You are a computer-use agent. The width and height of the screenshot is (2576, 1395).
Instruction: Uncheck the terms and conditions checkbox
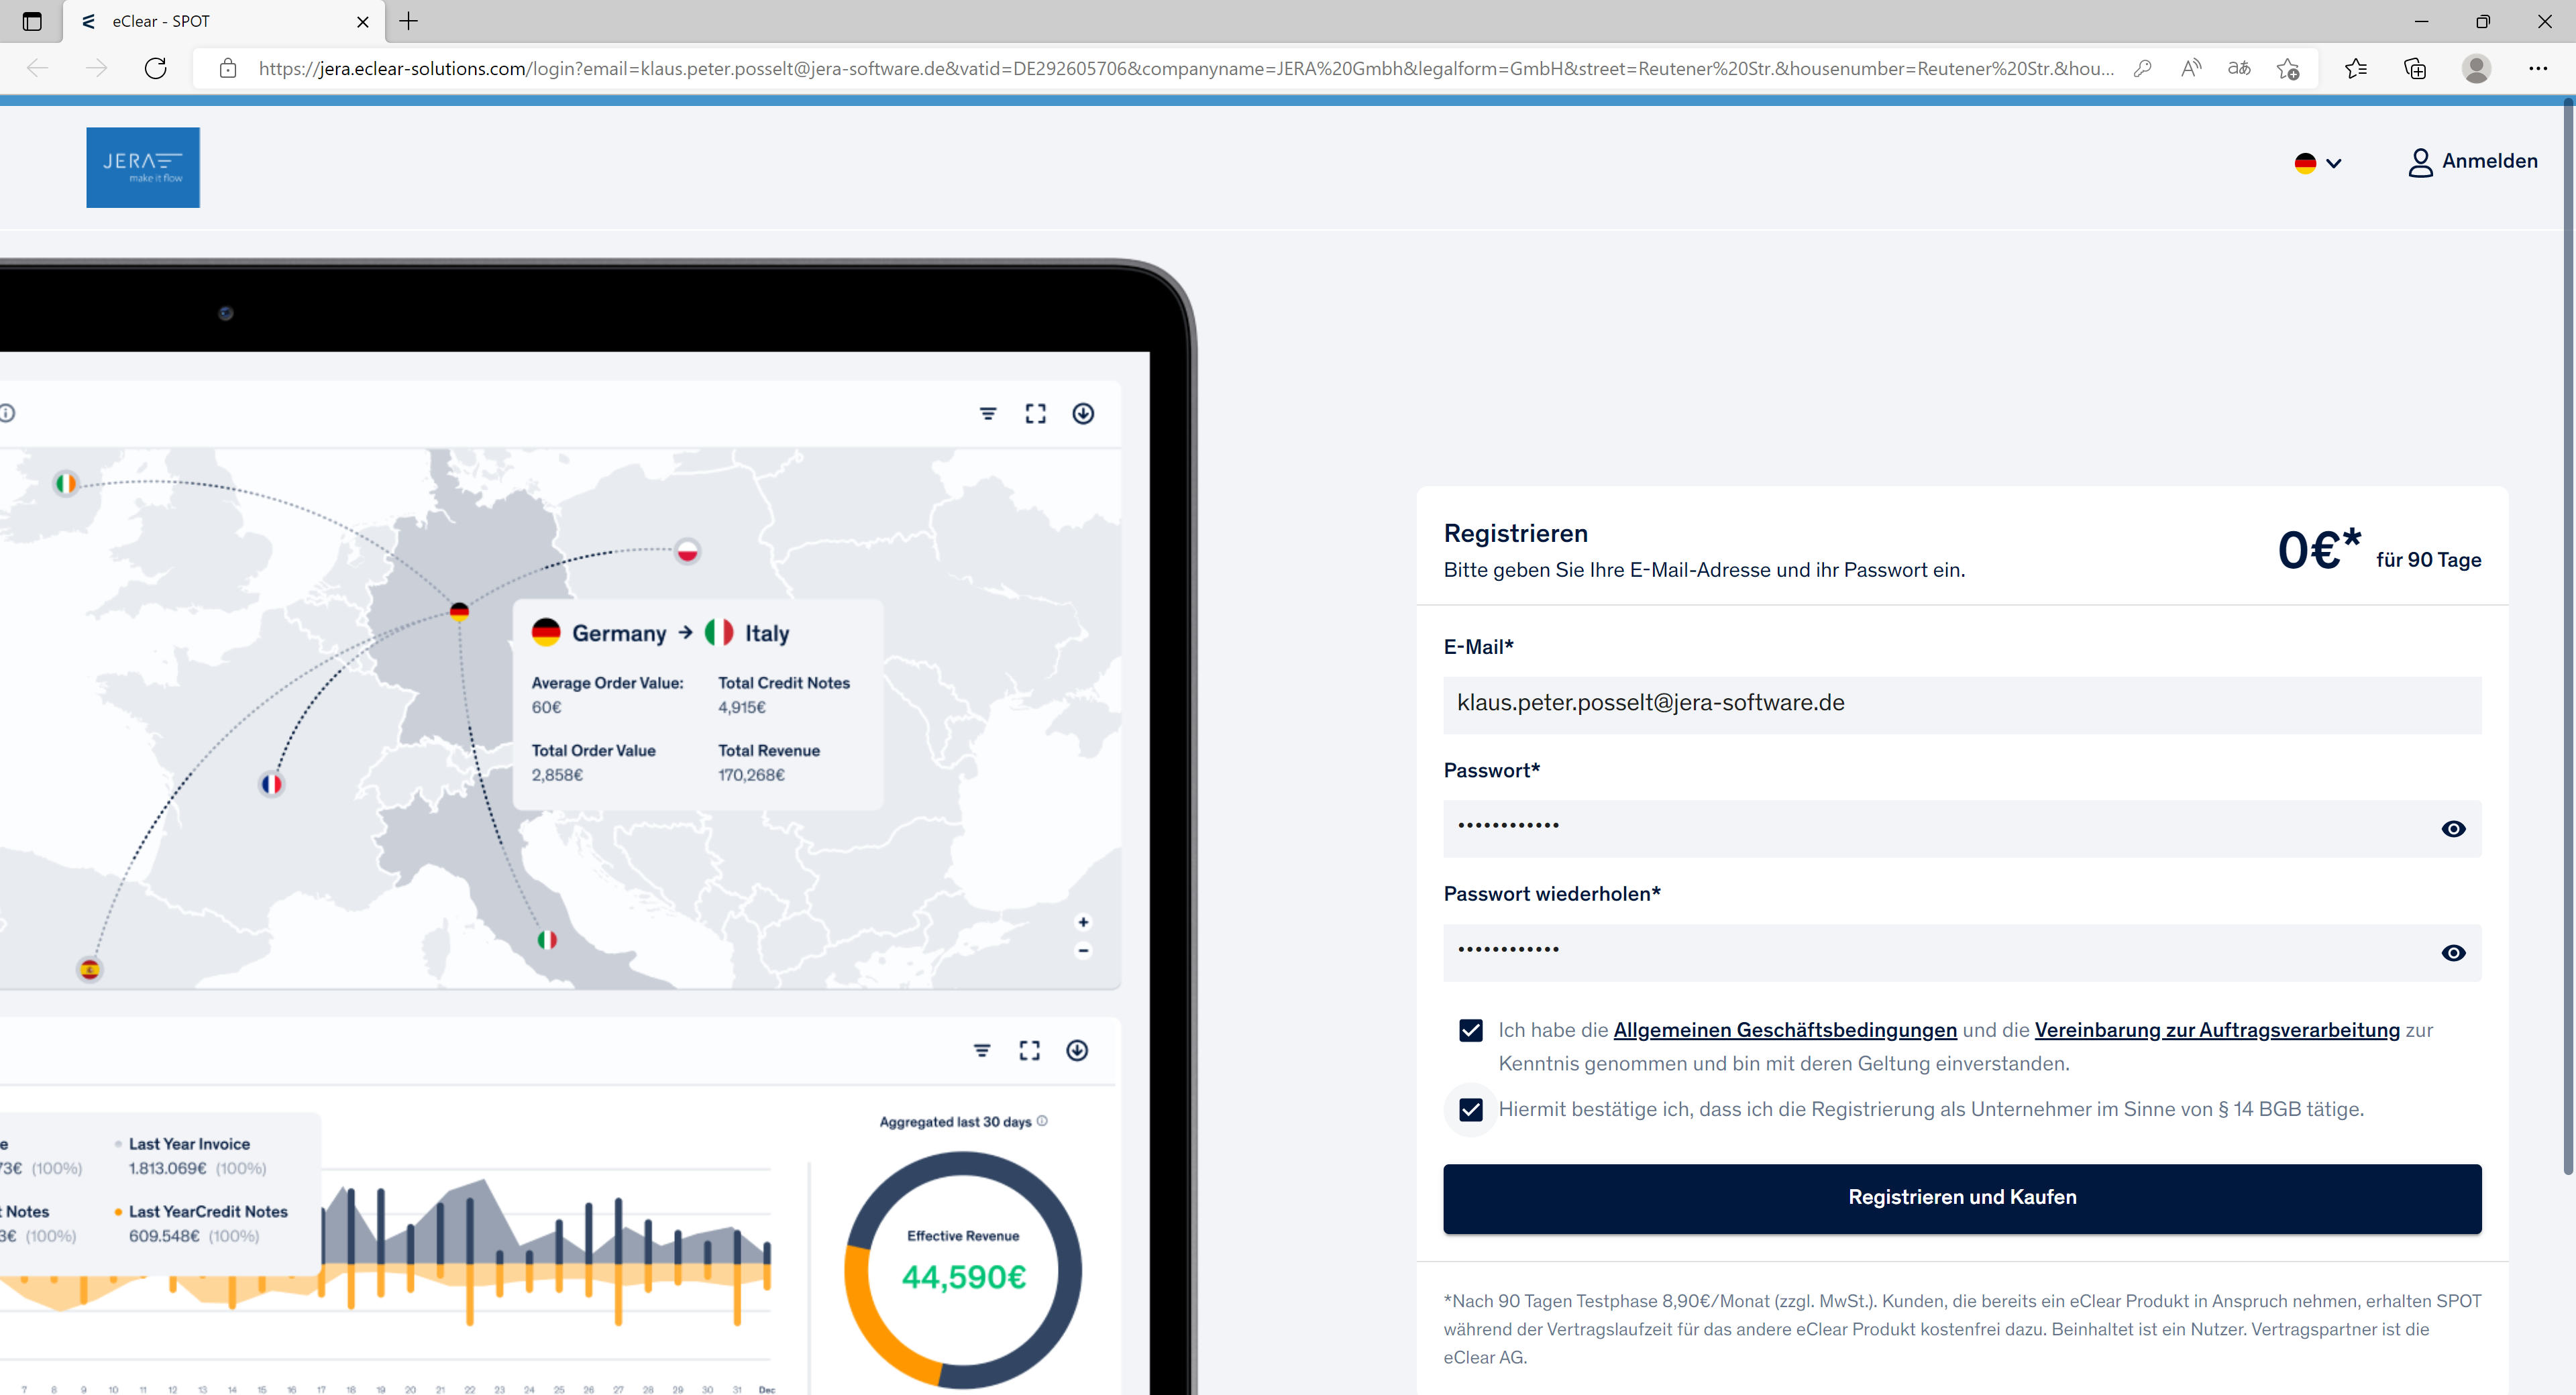(1470, 1030)
